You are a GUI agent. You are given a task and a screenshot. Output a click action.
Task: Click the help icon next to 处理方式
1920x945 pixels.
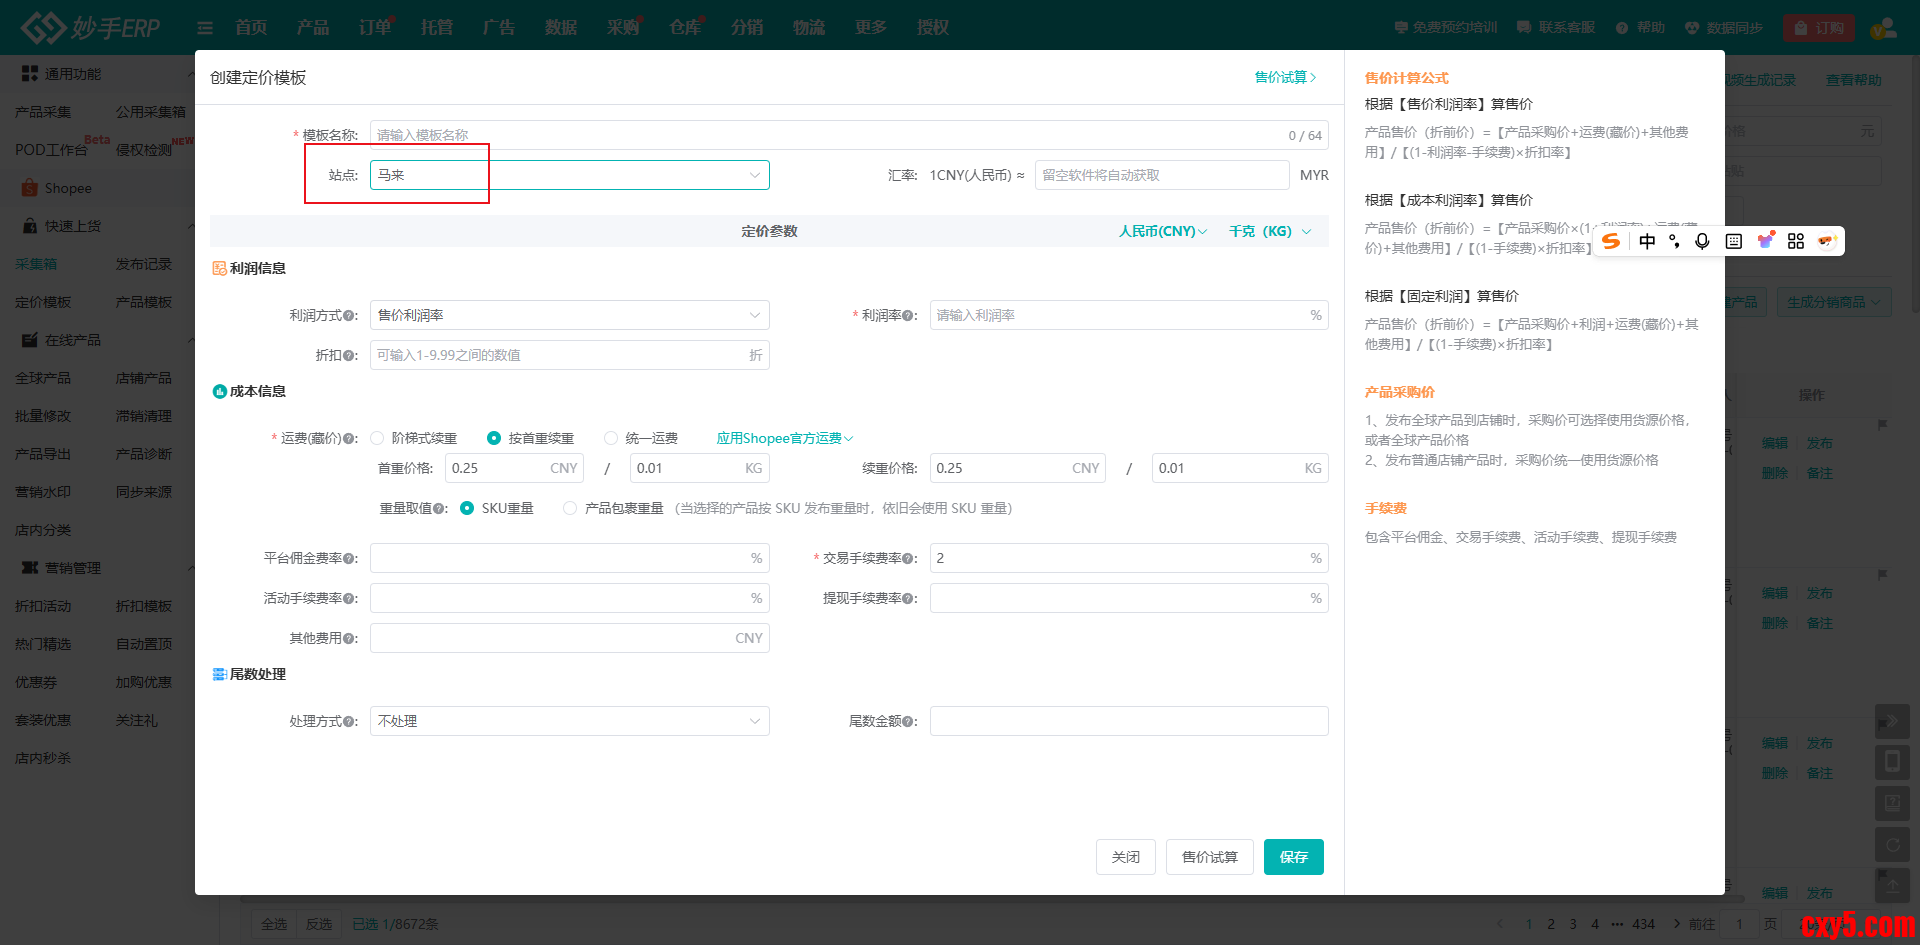point(349,722)
